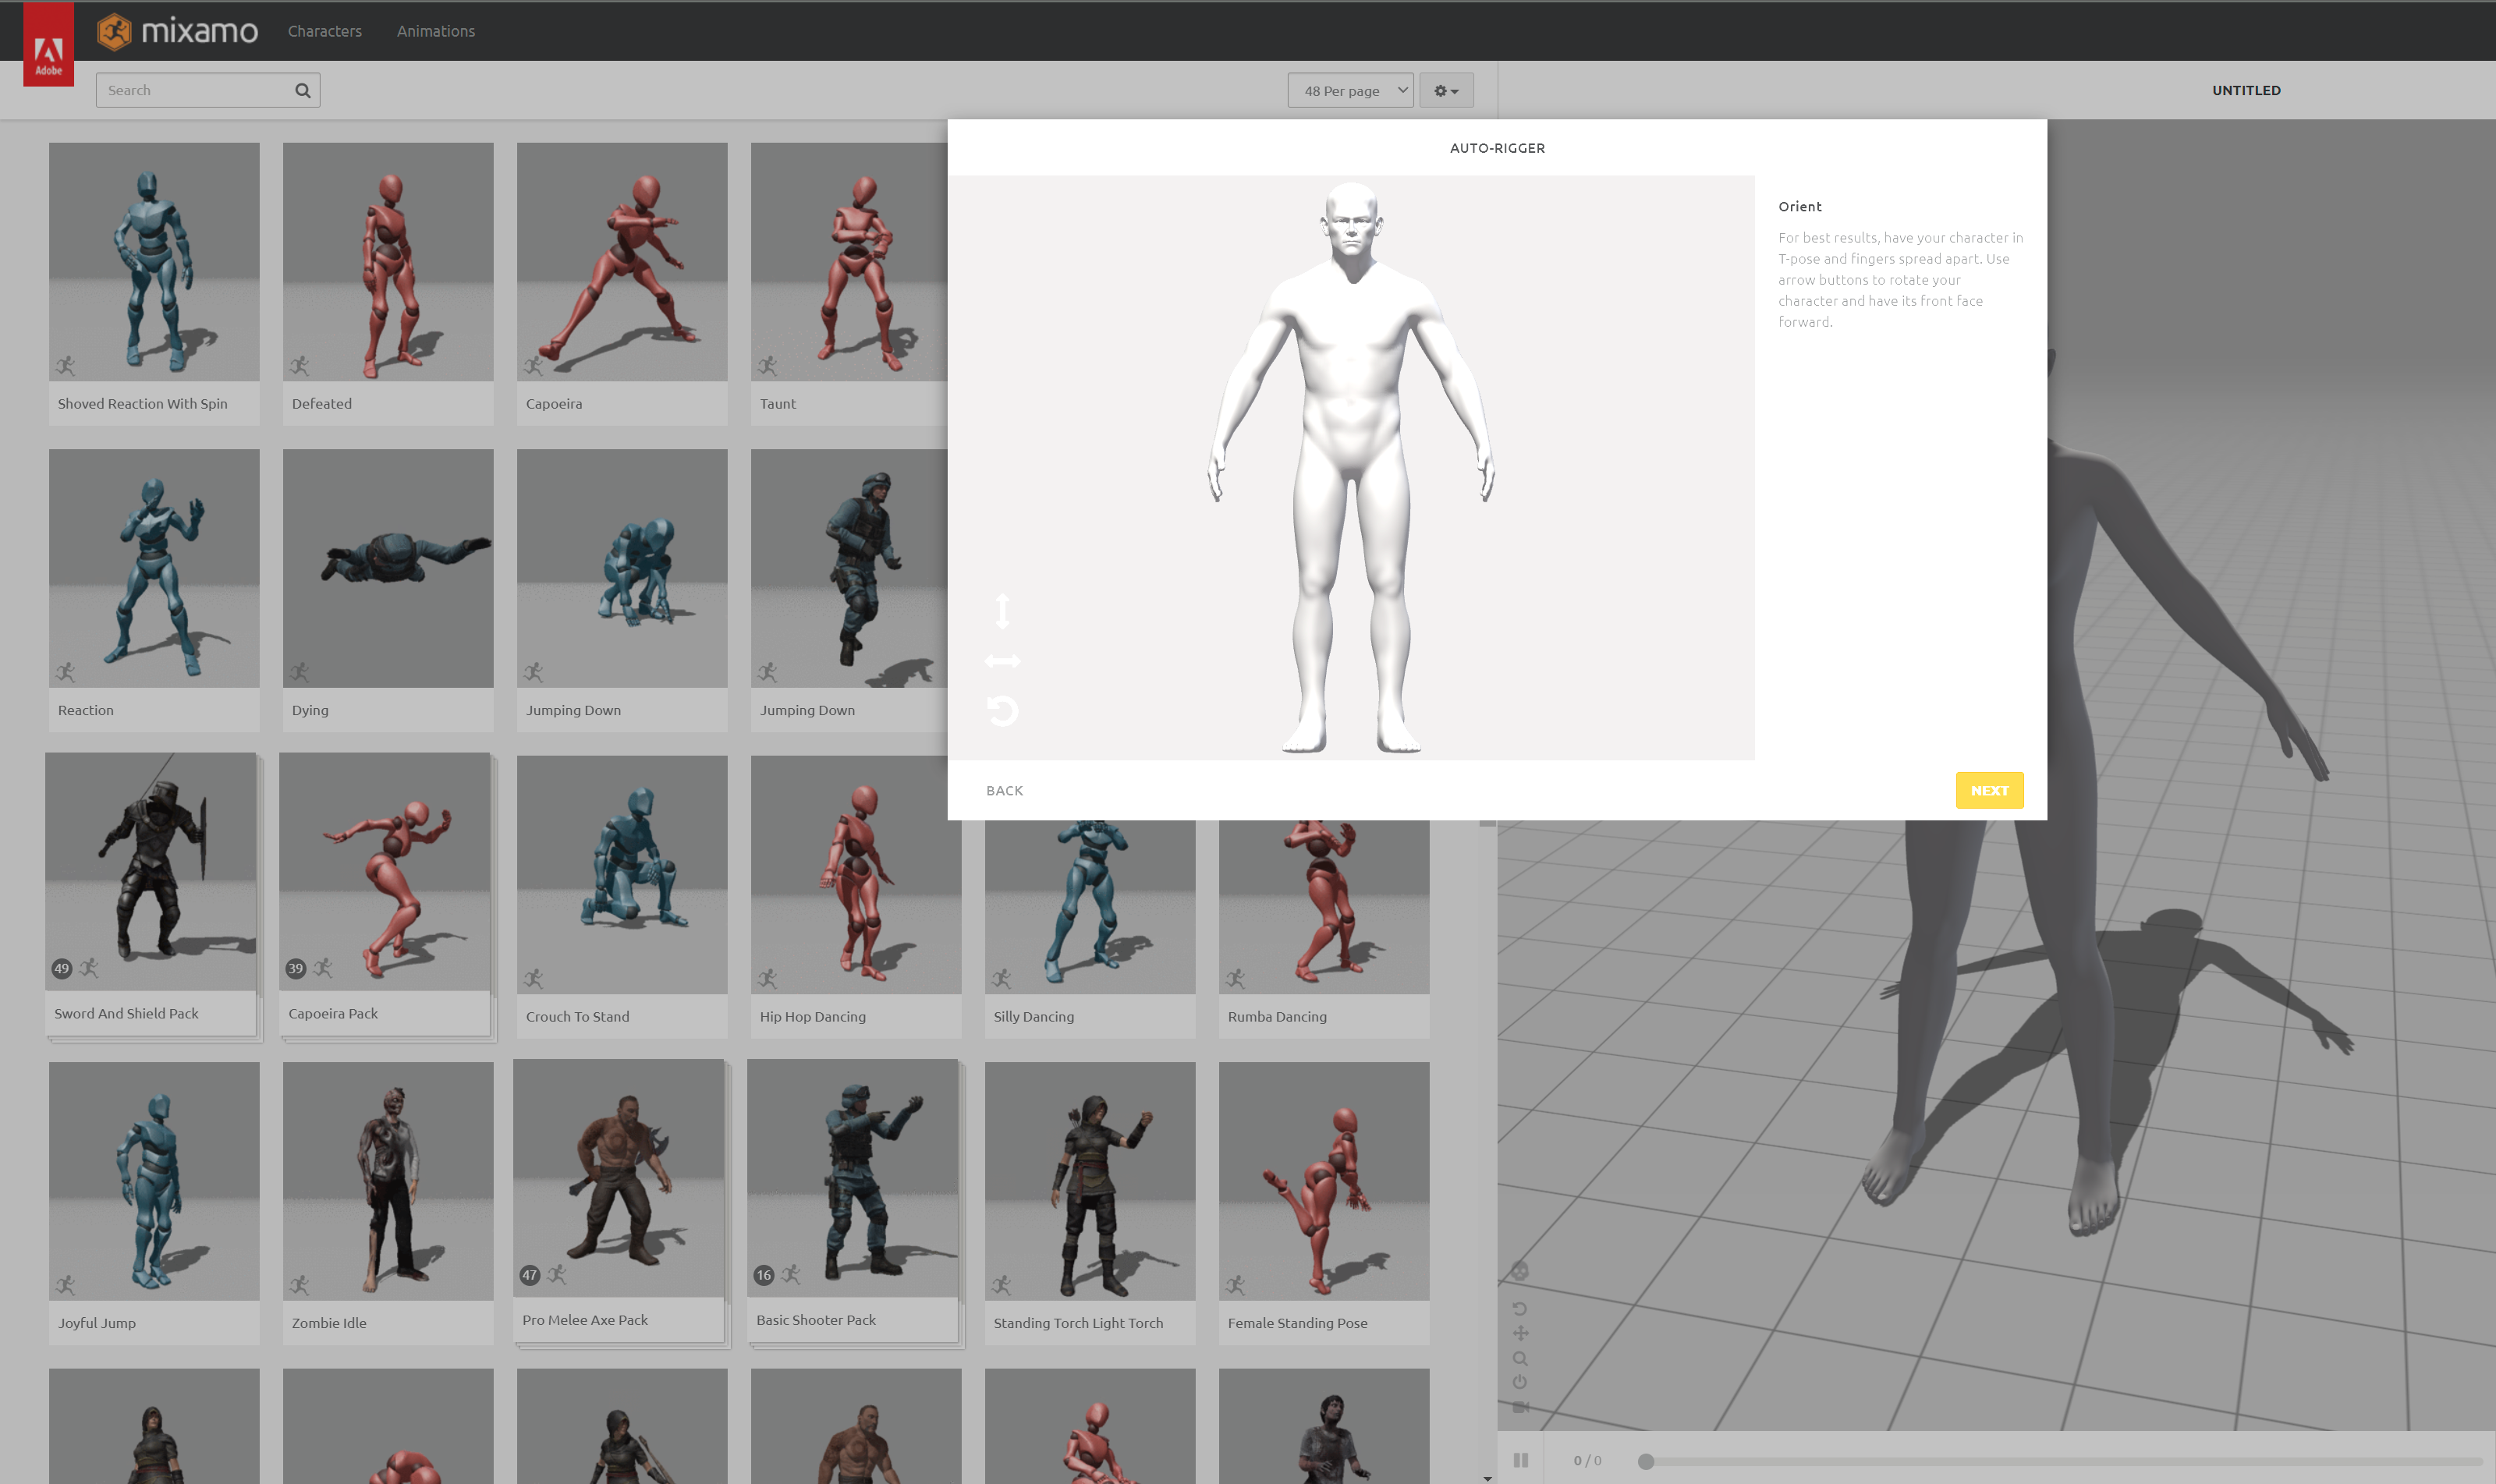The image size is (2496, 1484).
Task: Click running-man icon on Joyful Jump card
Action: 66,1285
